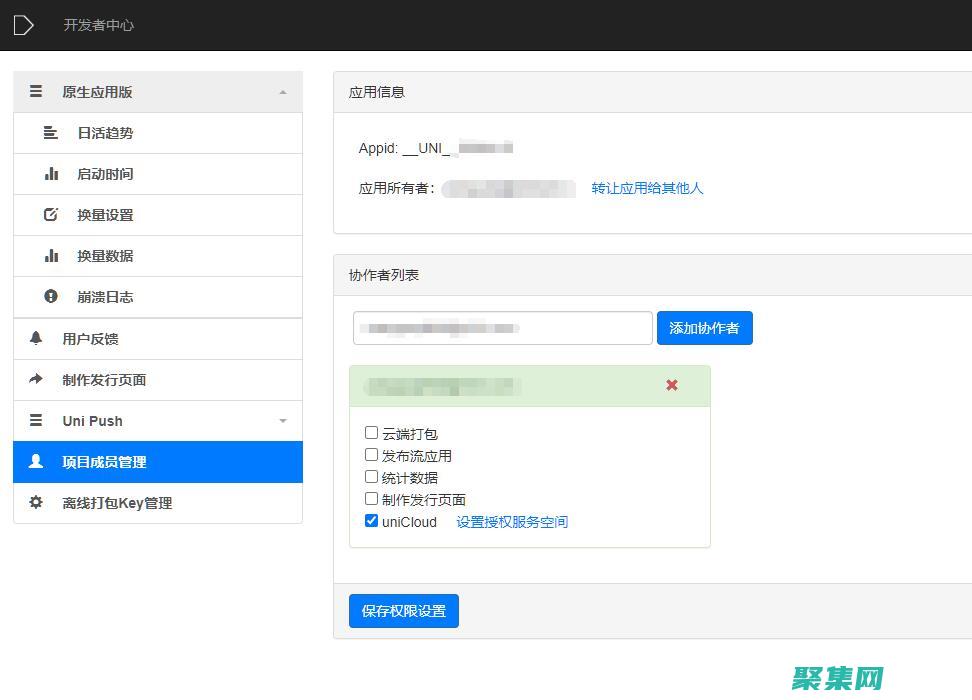Open the 设置授权服务空间 link
The width and height of the screenshot is (972, 700).
(511, 521)
